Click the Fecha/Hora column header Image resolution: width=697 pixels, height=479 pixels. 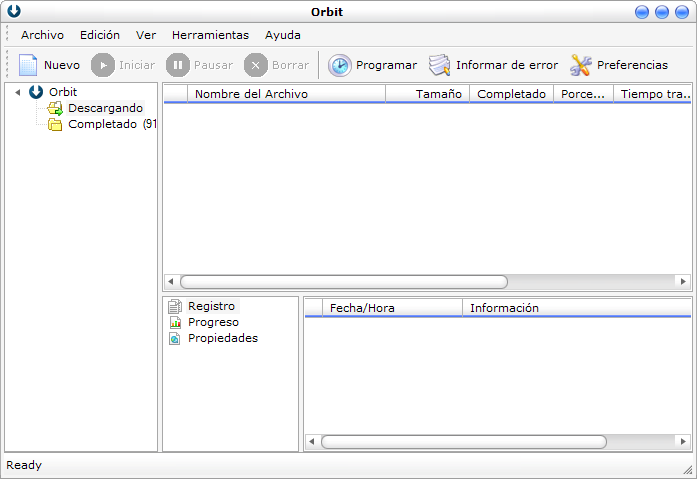tap(362, 308)
